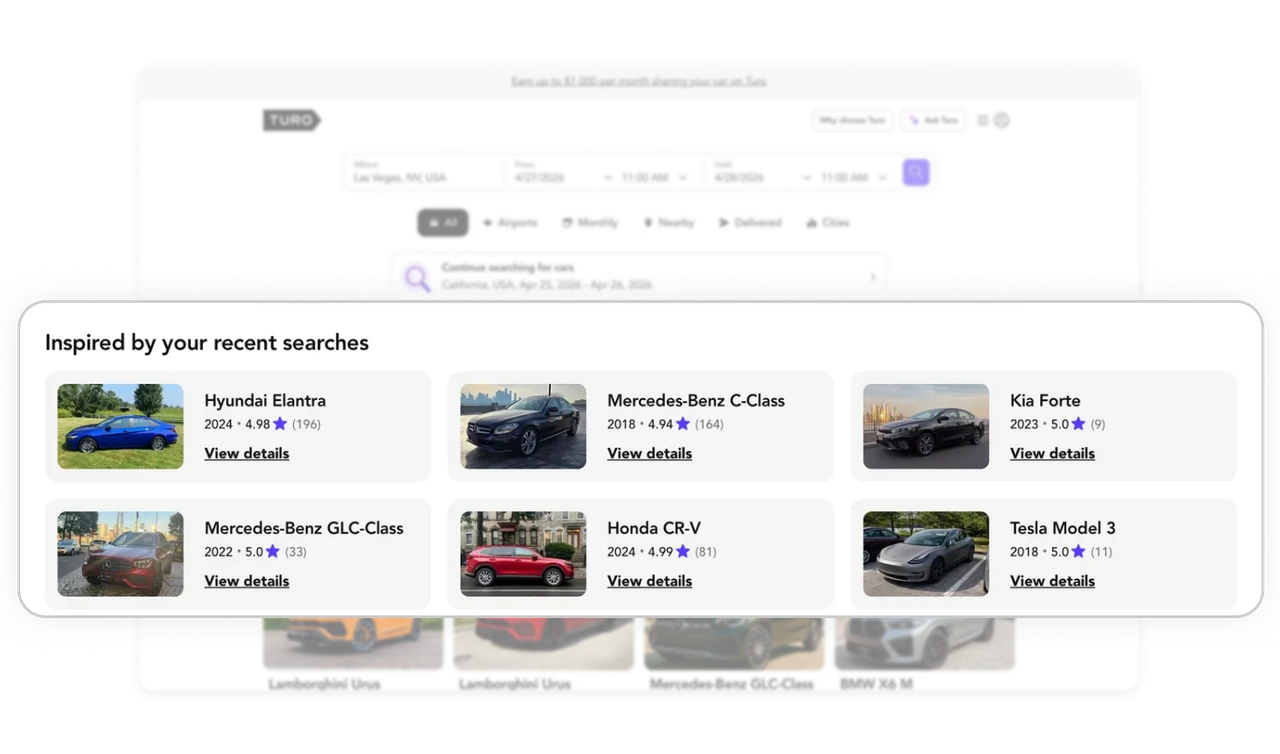The image size is (1280, 754).
Task: Click the Turo logo in blurred header
Action: (x=292, y=121)
